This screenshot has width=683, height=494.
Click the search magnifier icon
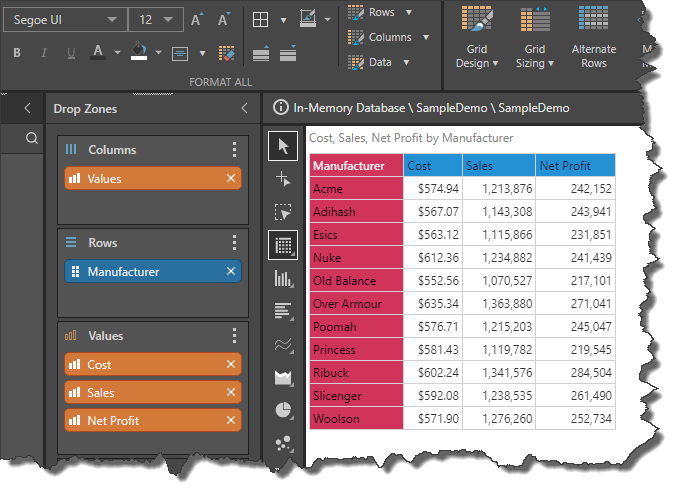pos(32,138)
